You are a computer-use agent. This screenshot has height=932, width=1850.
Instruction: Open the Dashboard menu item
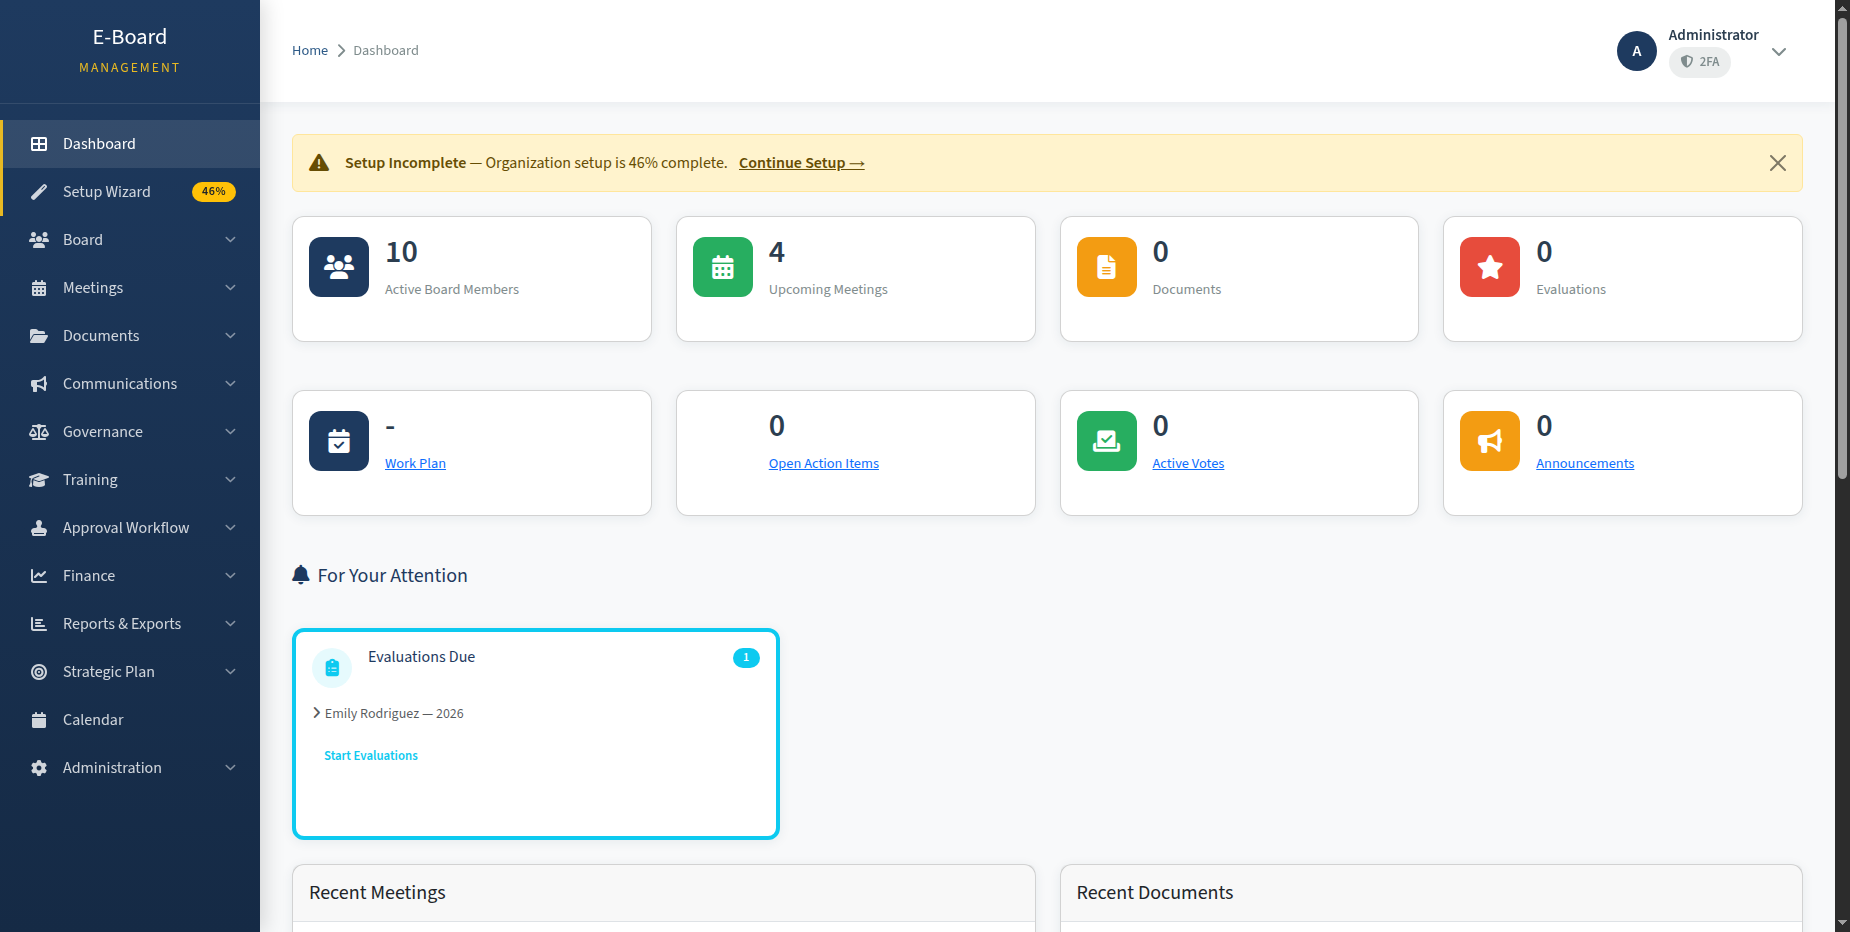(x=130, y=144)
